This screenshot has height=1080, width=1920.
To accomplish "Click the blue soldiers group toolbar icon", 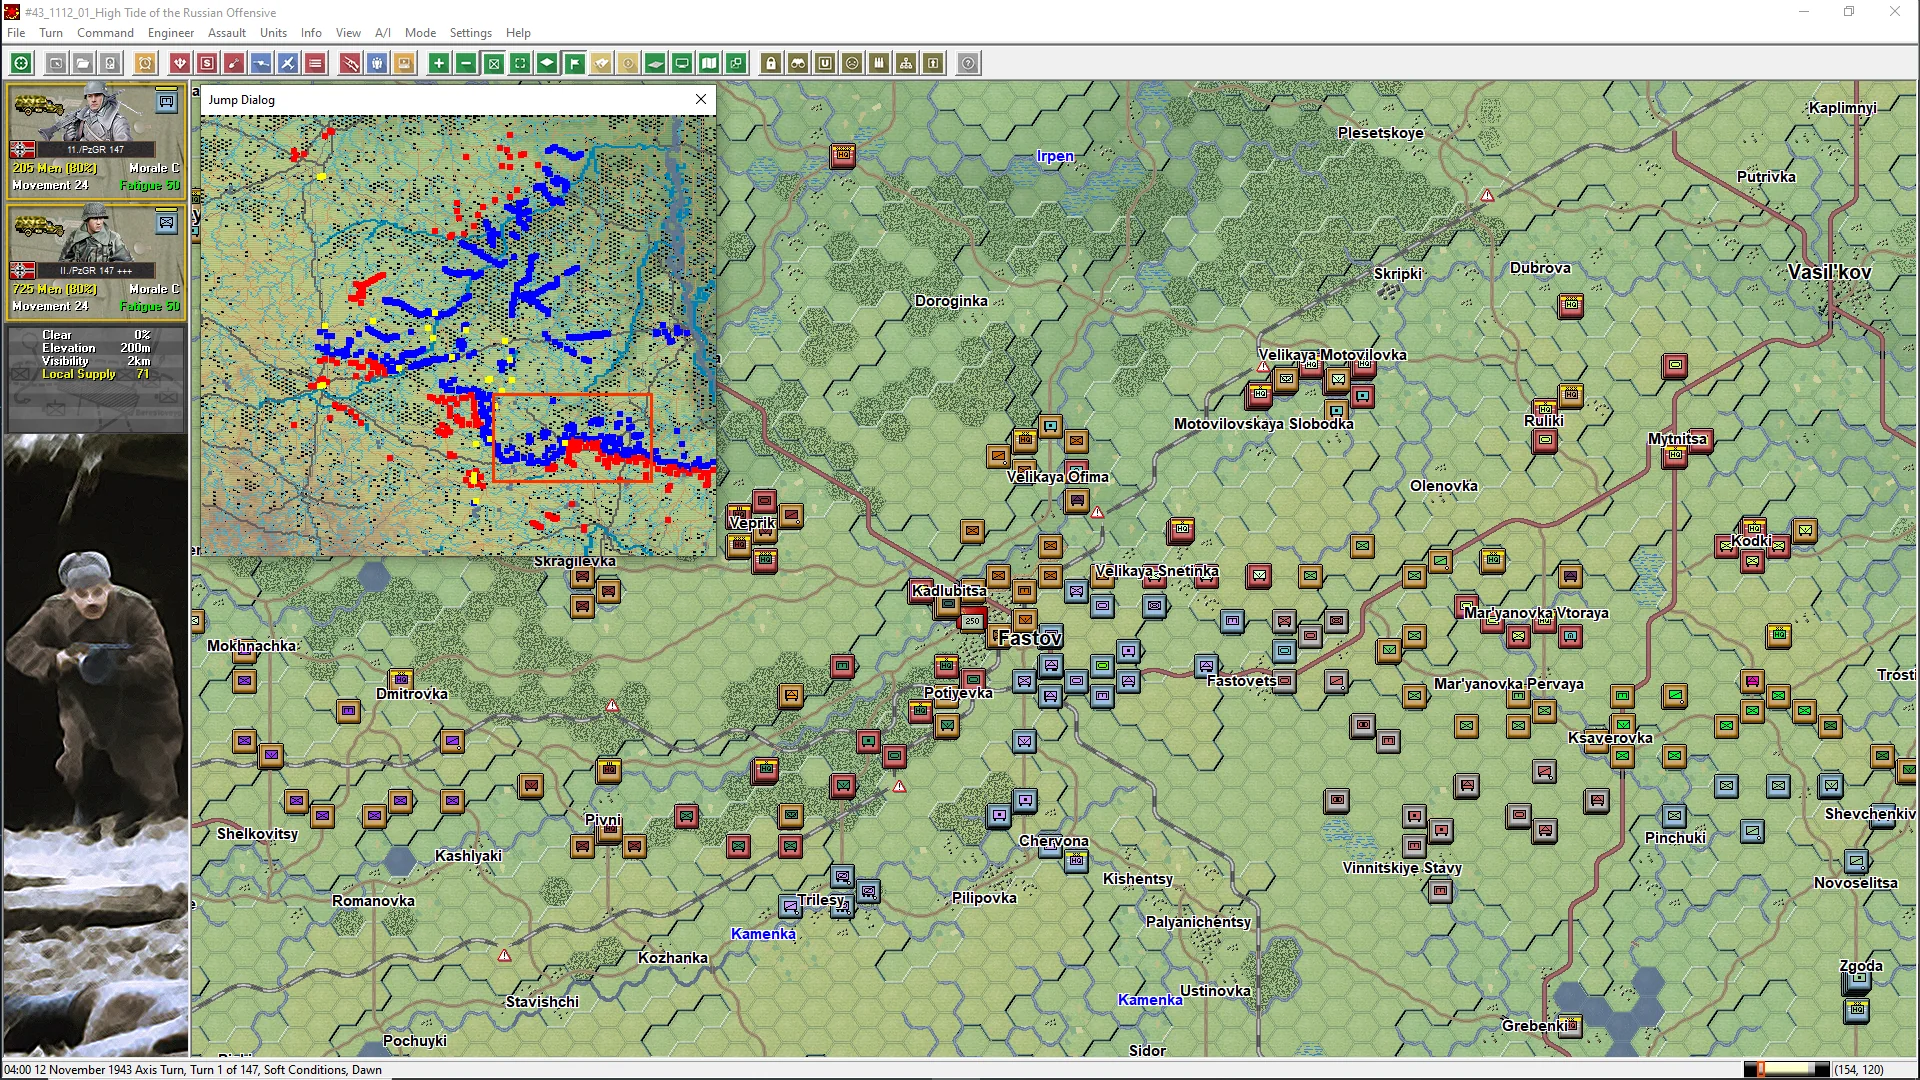I will [x=377, y=64].
